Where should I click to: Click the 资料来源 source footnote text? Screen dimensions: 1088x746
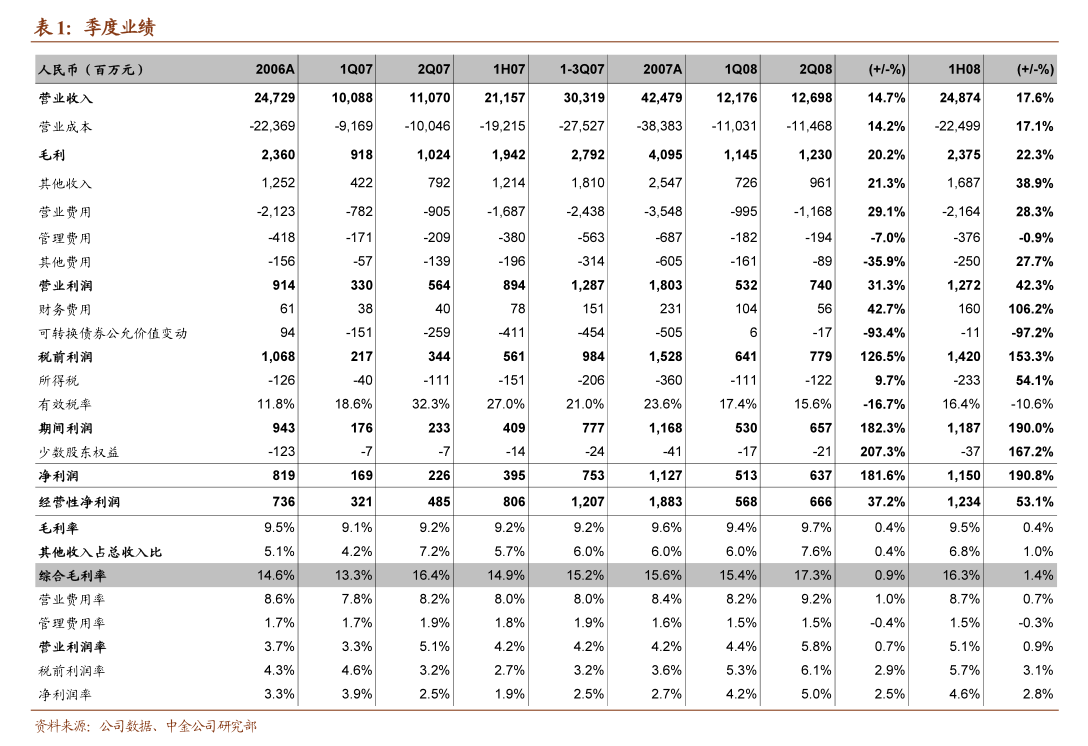point(146,726)
